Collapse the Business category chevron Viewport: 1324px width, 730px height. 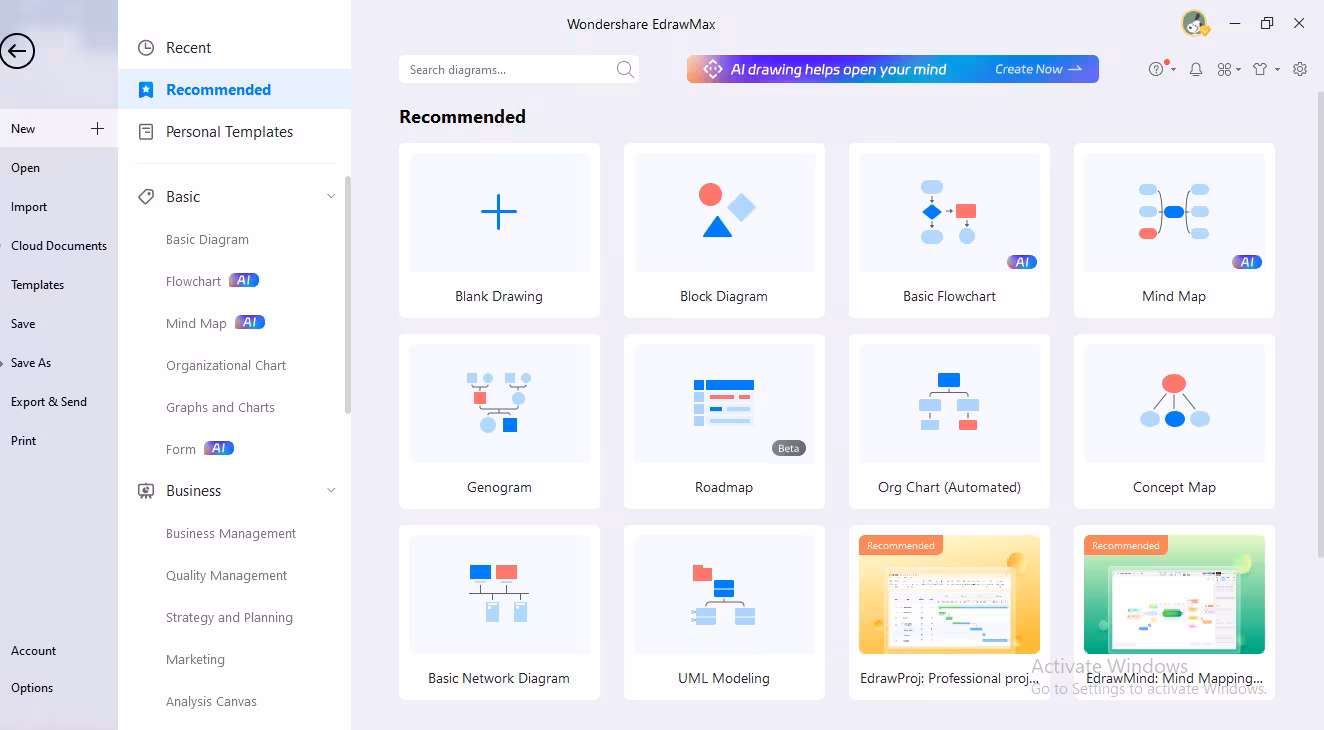tap(331, 490)
